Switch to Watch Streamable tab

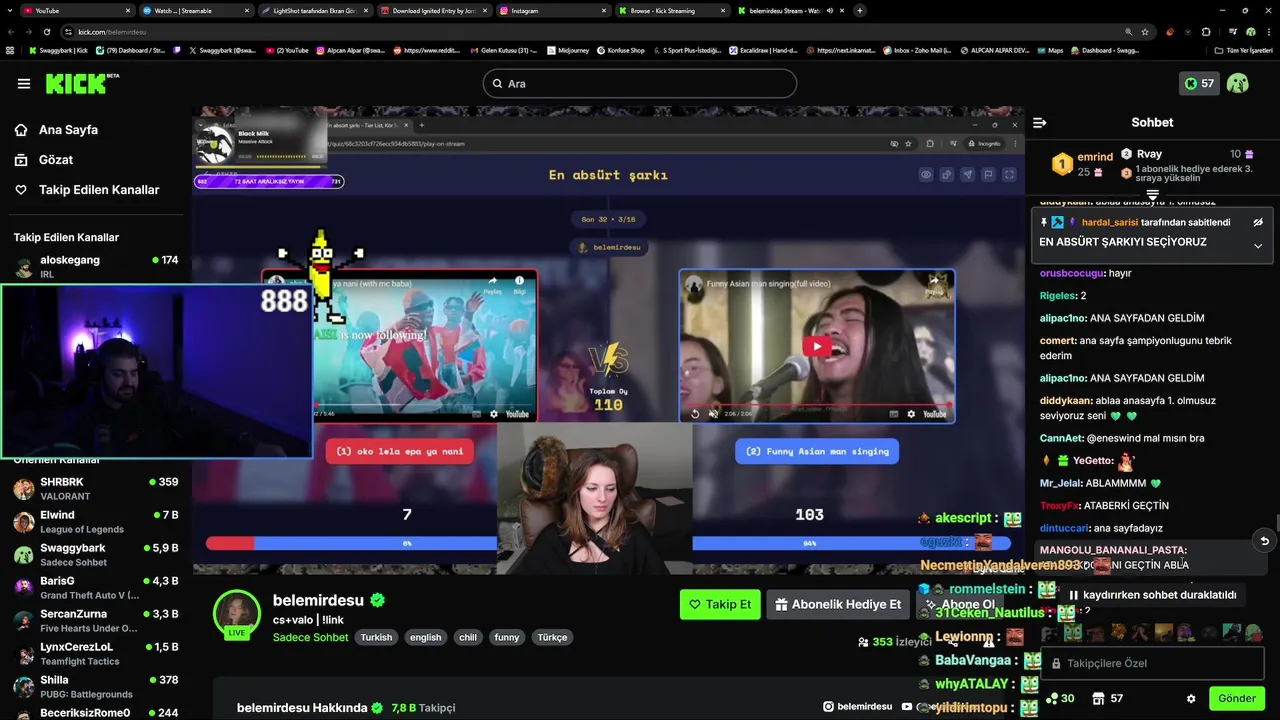tap(195, 10)
